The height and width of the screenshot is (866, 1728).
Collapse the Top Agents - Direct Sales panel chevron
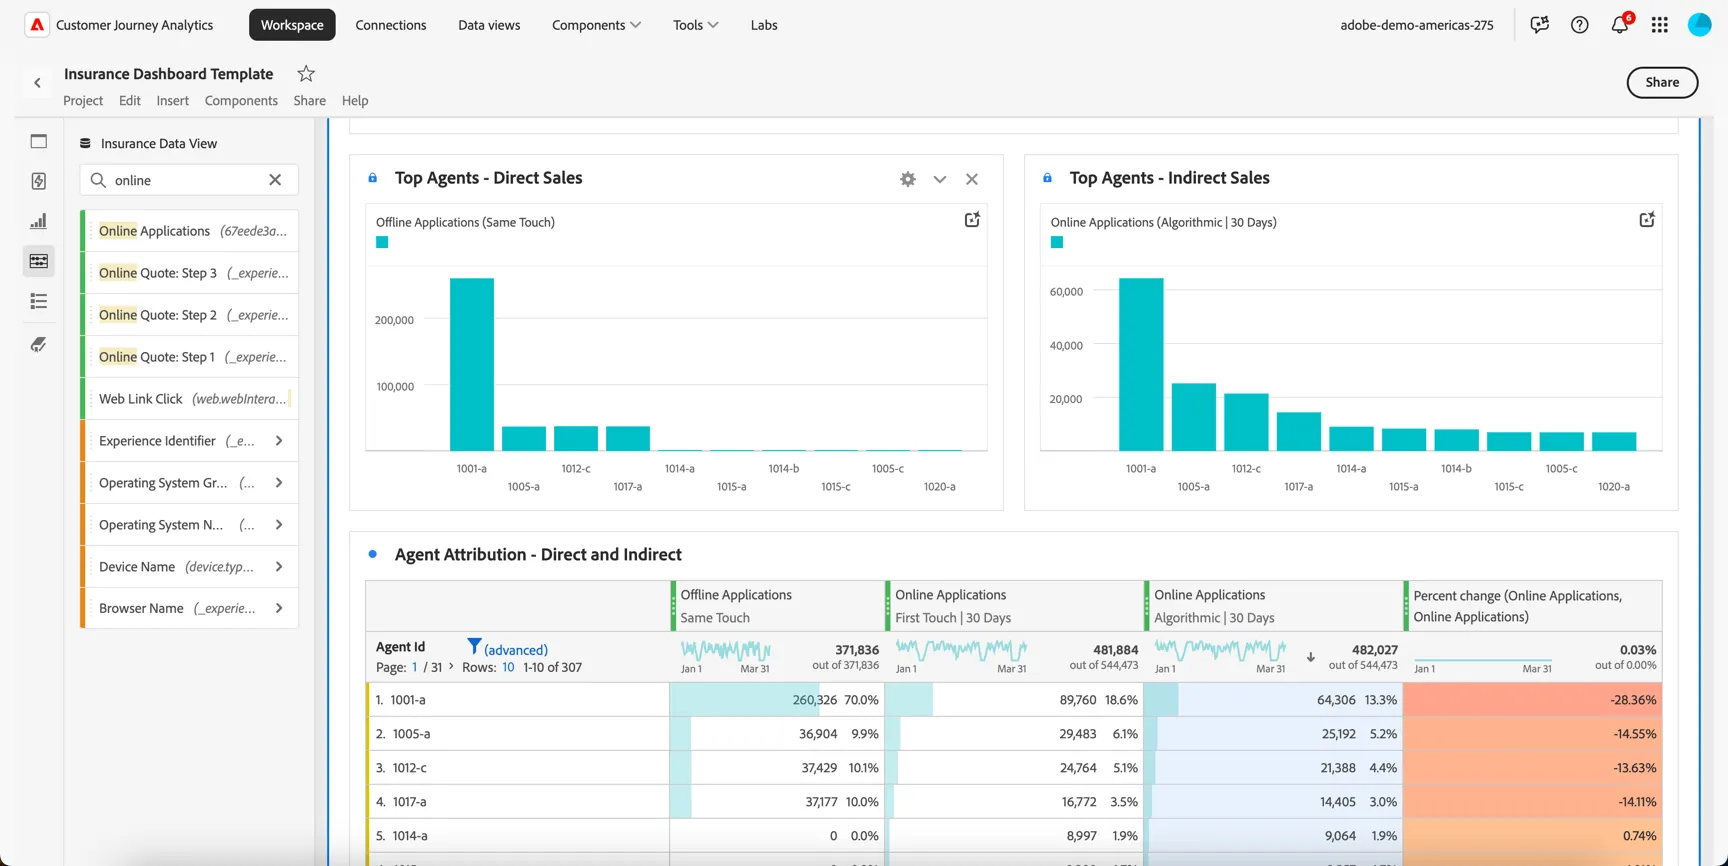[x=940, y=179]
